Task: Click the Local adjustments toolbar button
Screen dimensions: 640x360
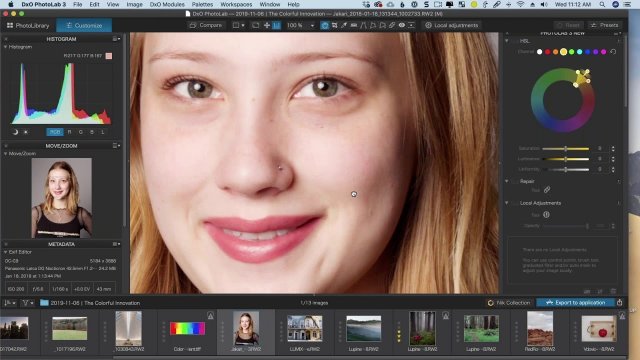Action: [451, 25]
